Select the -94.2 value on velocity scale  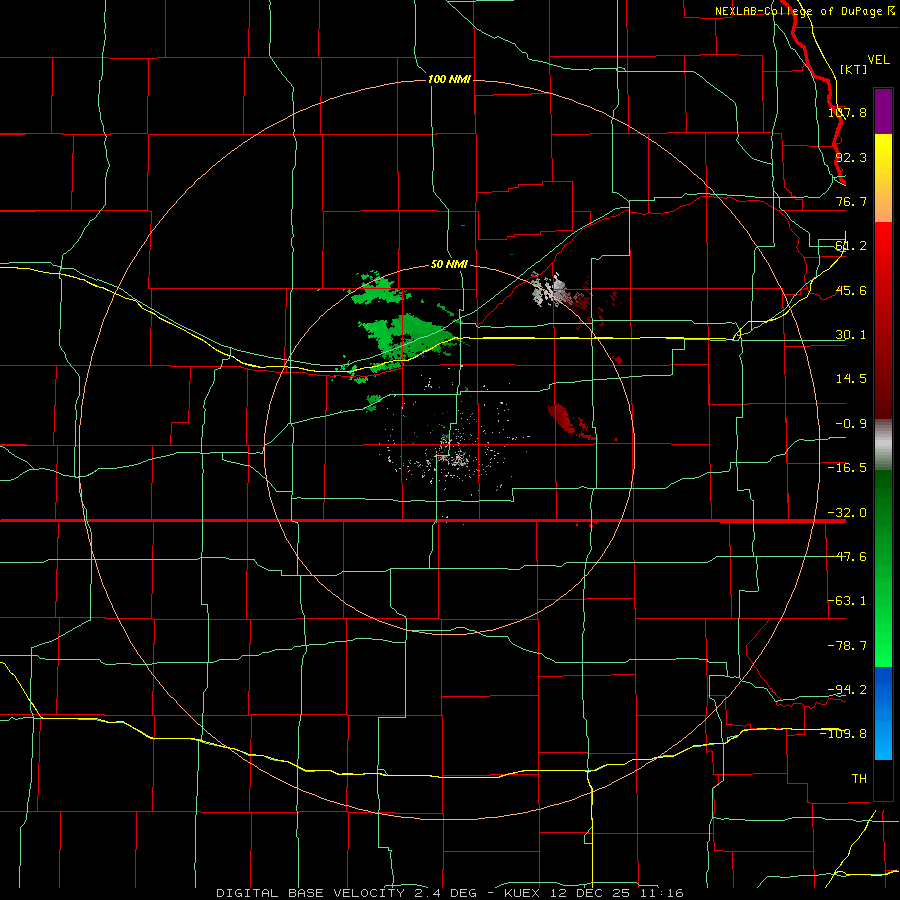coord(847,689)
